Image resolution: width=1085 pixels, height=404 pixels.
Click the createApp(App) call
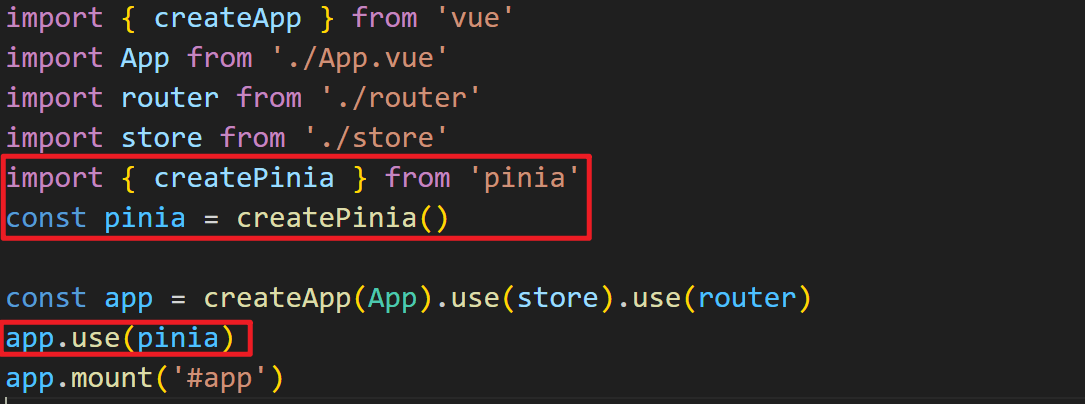(319, 298)
